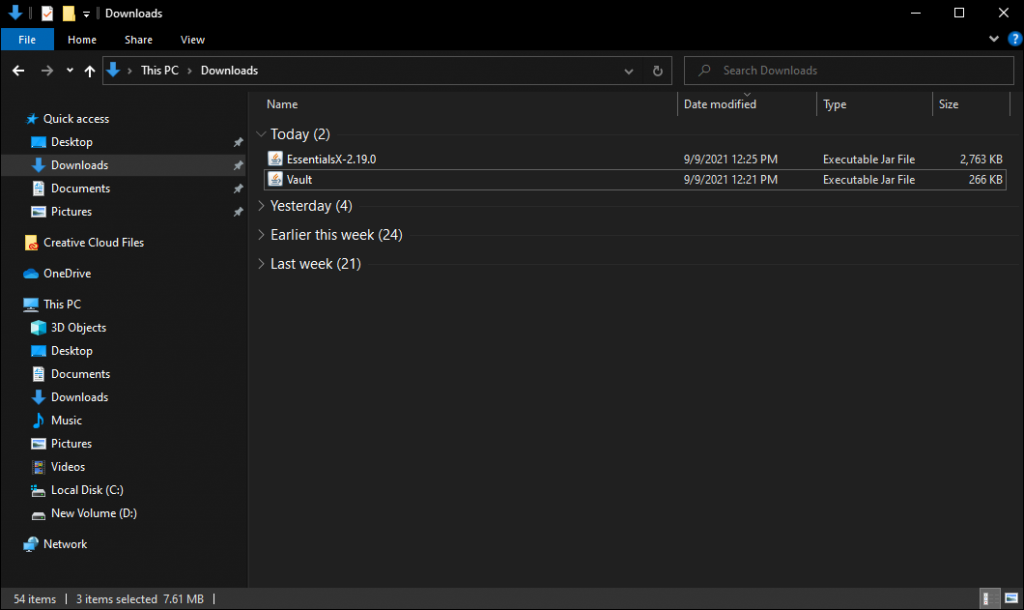Expand the Earlier this week (24) group
1024x610 pixels.
pos(261,234)
